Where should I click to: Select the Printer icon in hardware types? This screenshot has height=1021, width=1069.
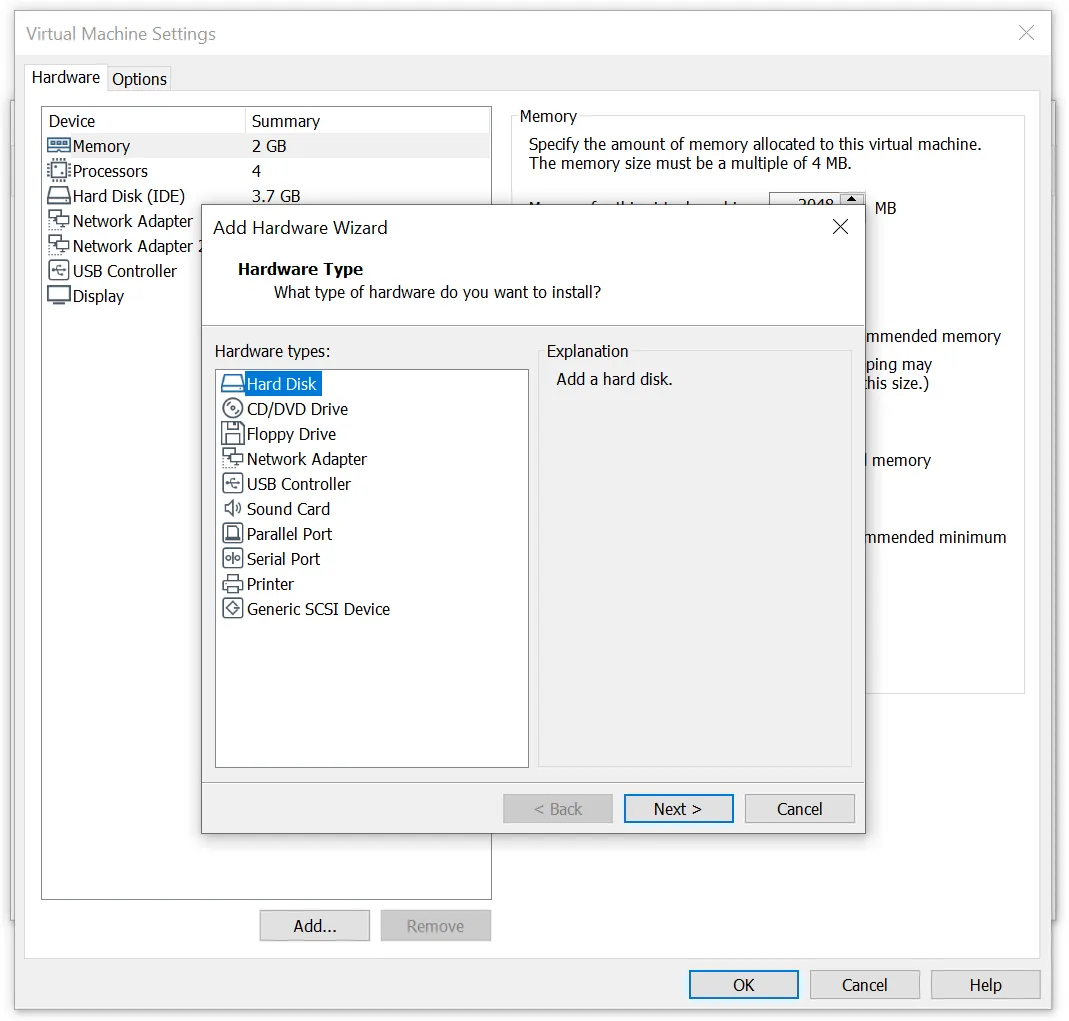pos(232,584)
